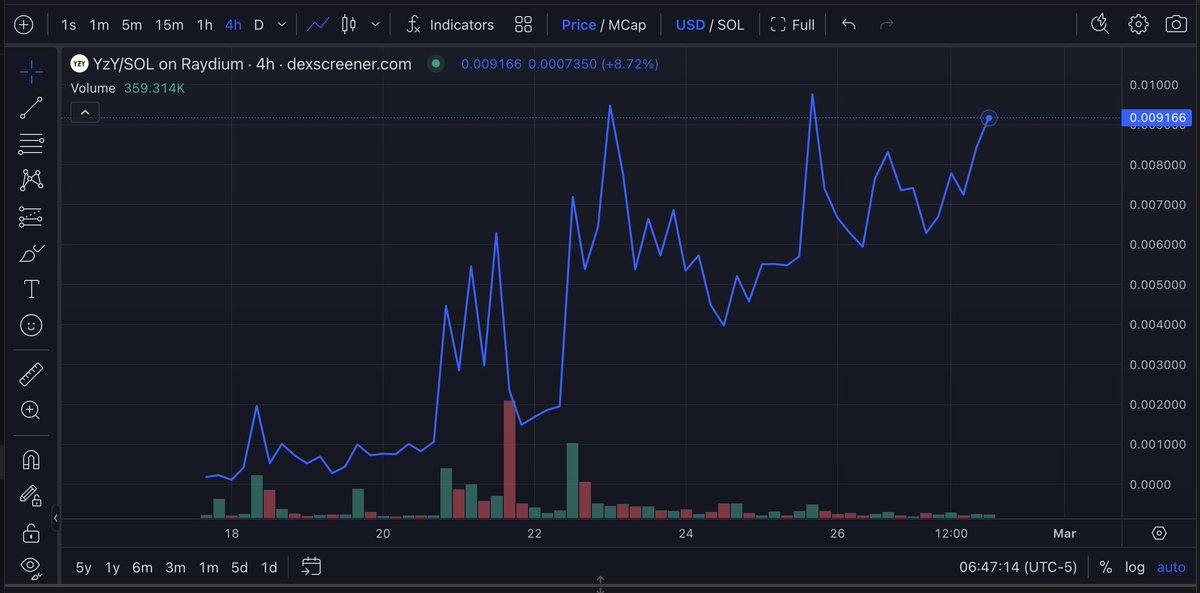Switch to the line chart style

pyautogui.click(x=319, y=24)
